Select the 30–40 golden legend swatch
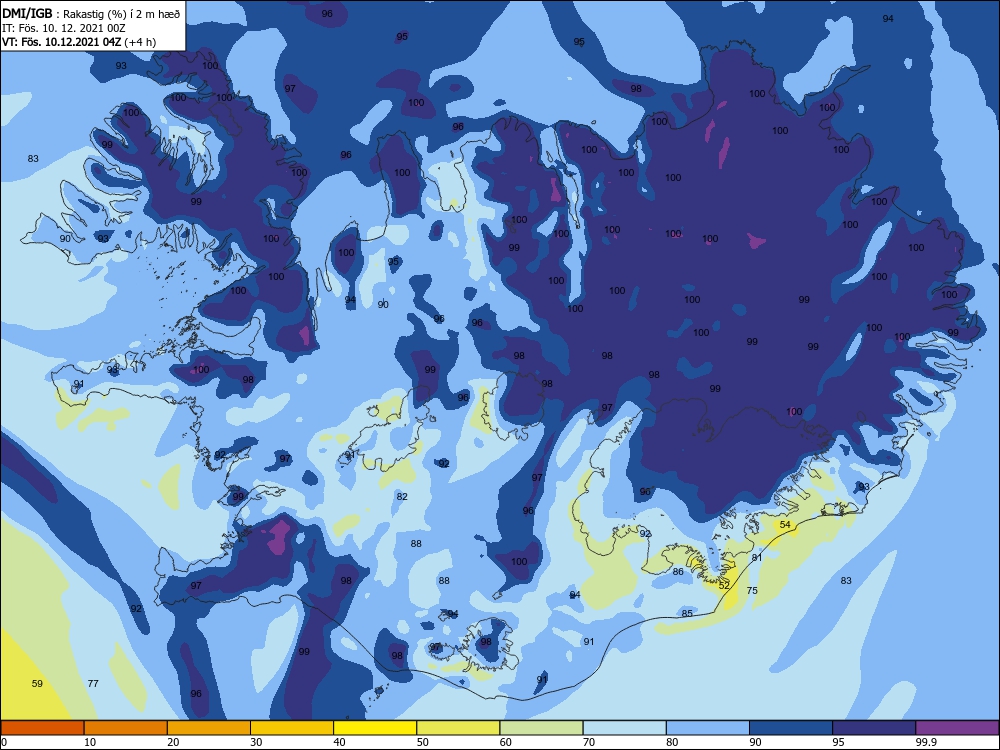1000x750 pixels. pyautogui.click(x=292, y=728)
